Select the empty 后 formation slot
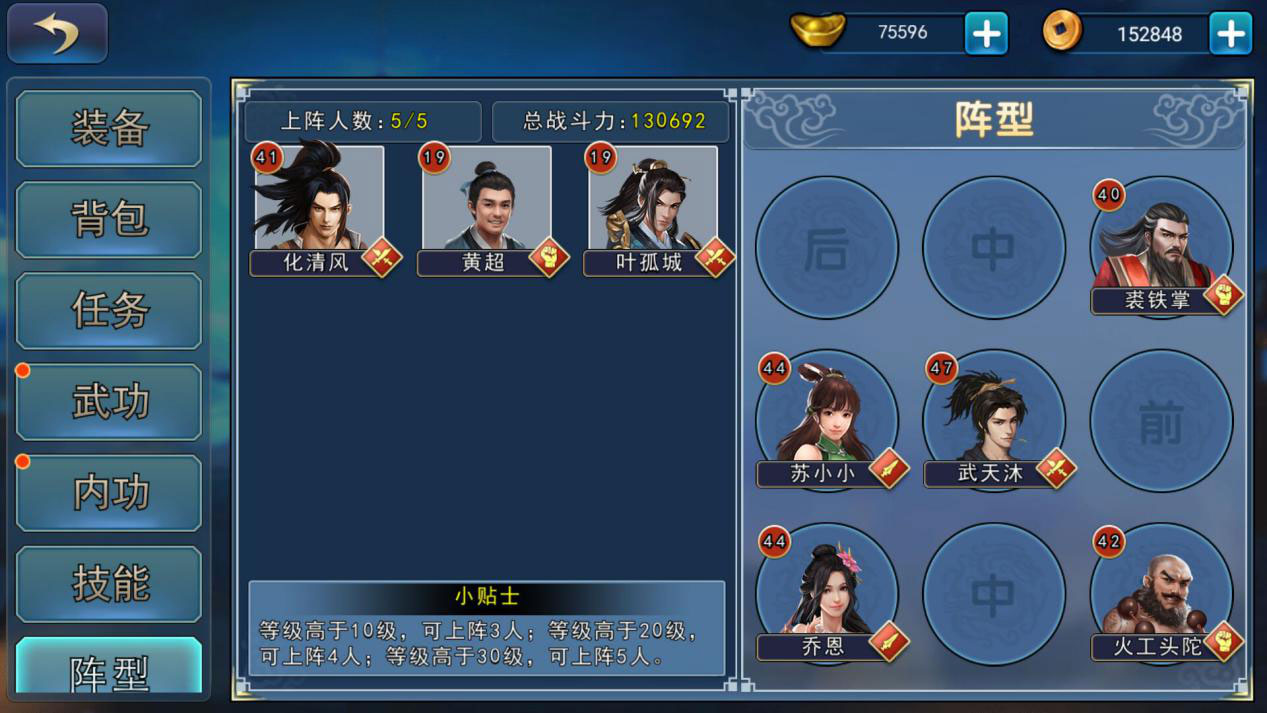1267x713 pixels. coord(827,247)
